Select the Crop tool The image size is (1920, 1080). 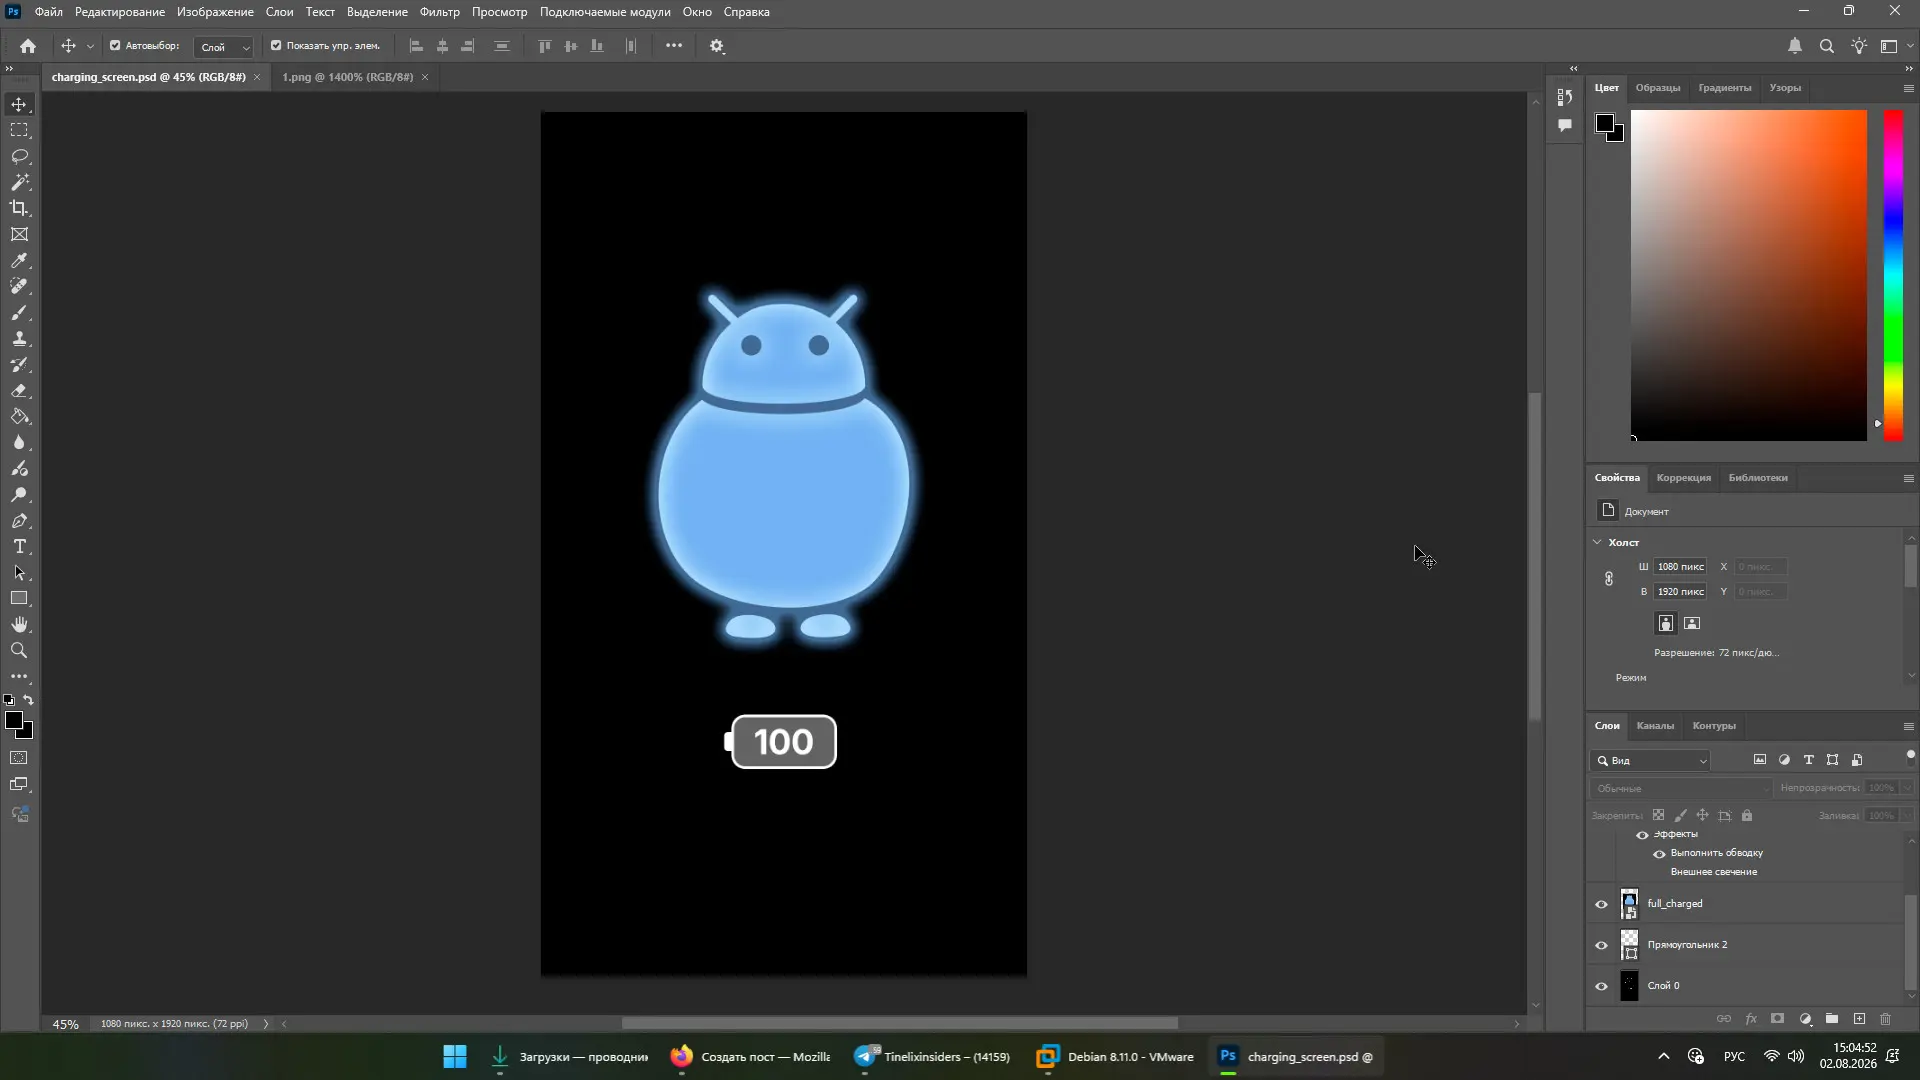click(19, 208)
